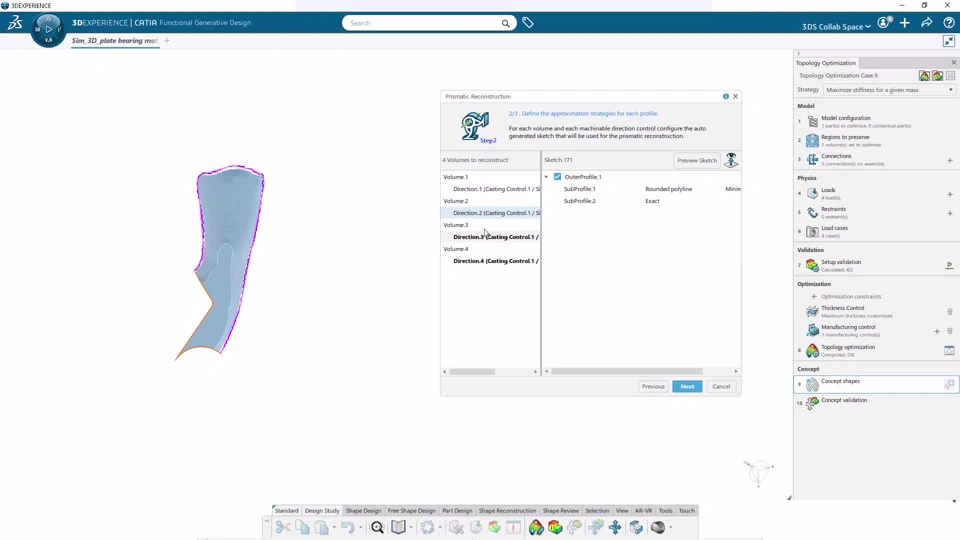Click the search magnifier icon
This screenshot has width=960, height=540.
[506, 23]
